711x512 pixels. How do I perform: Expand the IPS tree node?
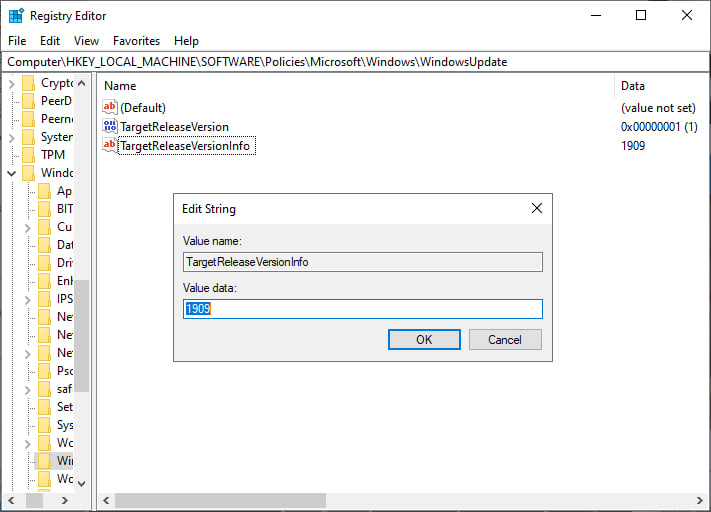pyautogui.click(x=28, y=299)
